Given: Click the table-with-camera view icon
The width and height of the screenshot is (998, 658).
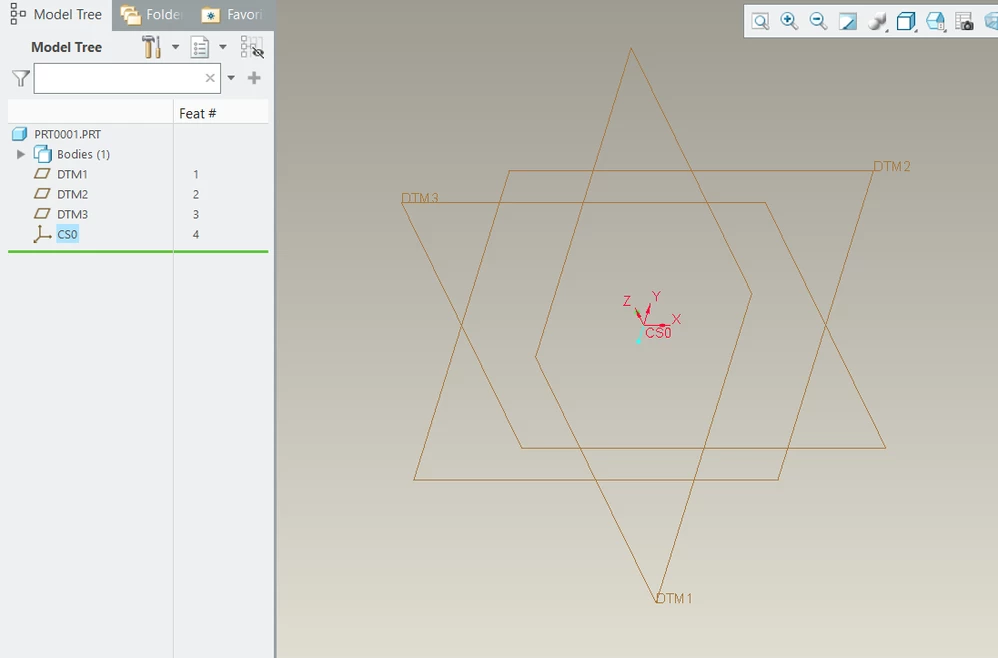Looking at the screenshot, I should [964, 22].
